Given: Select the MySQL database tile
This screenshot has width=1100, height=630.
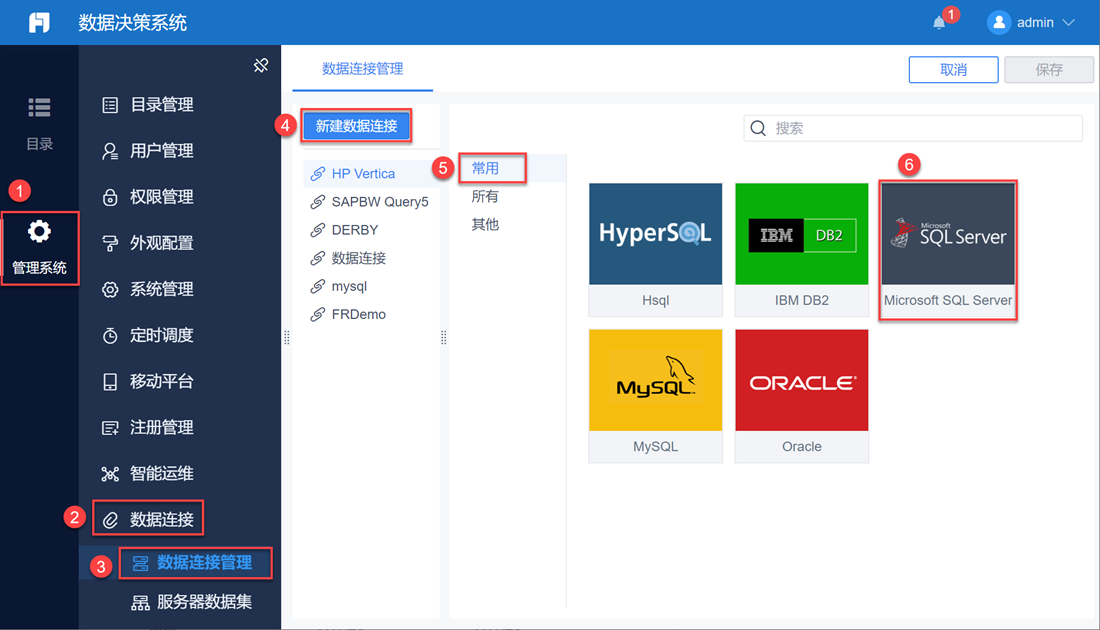Looking at the screenshot, I should click(x=655, y=396).
